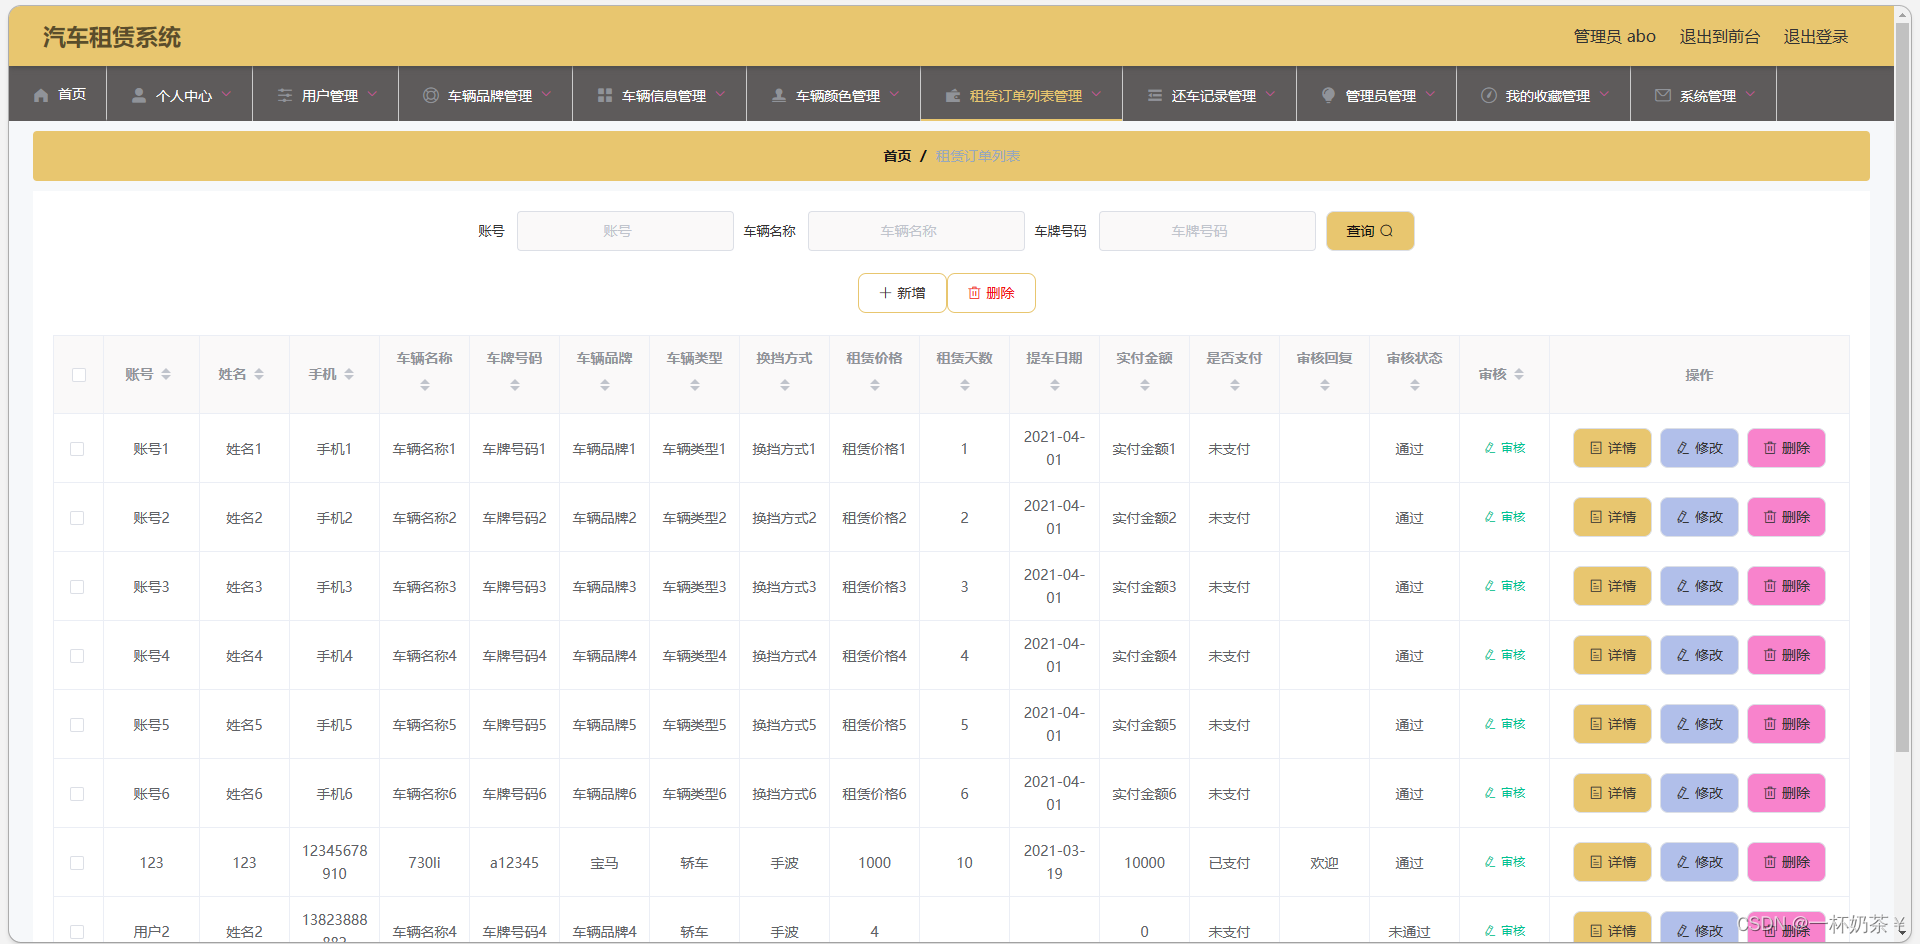Check the checkbox for row 用户2
Screen dimensions: 1920x944
click(x=77, y=932)
